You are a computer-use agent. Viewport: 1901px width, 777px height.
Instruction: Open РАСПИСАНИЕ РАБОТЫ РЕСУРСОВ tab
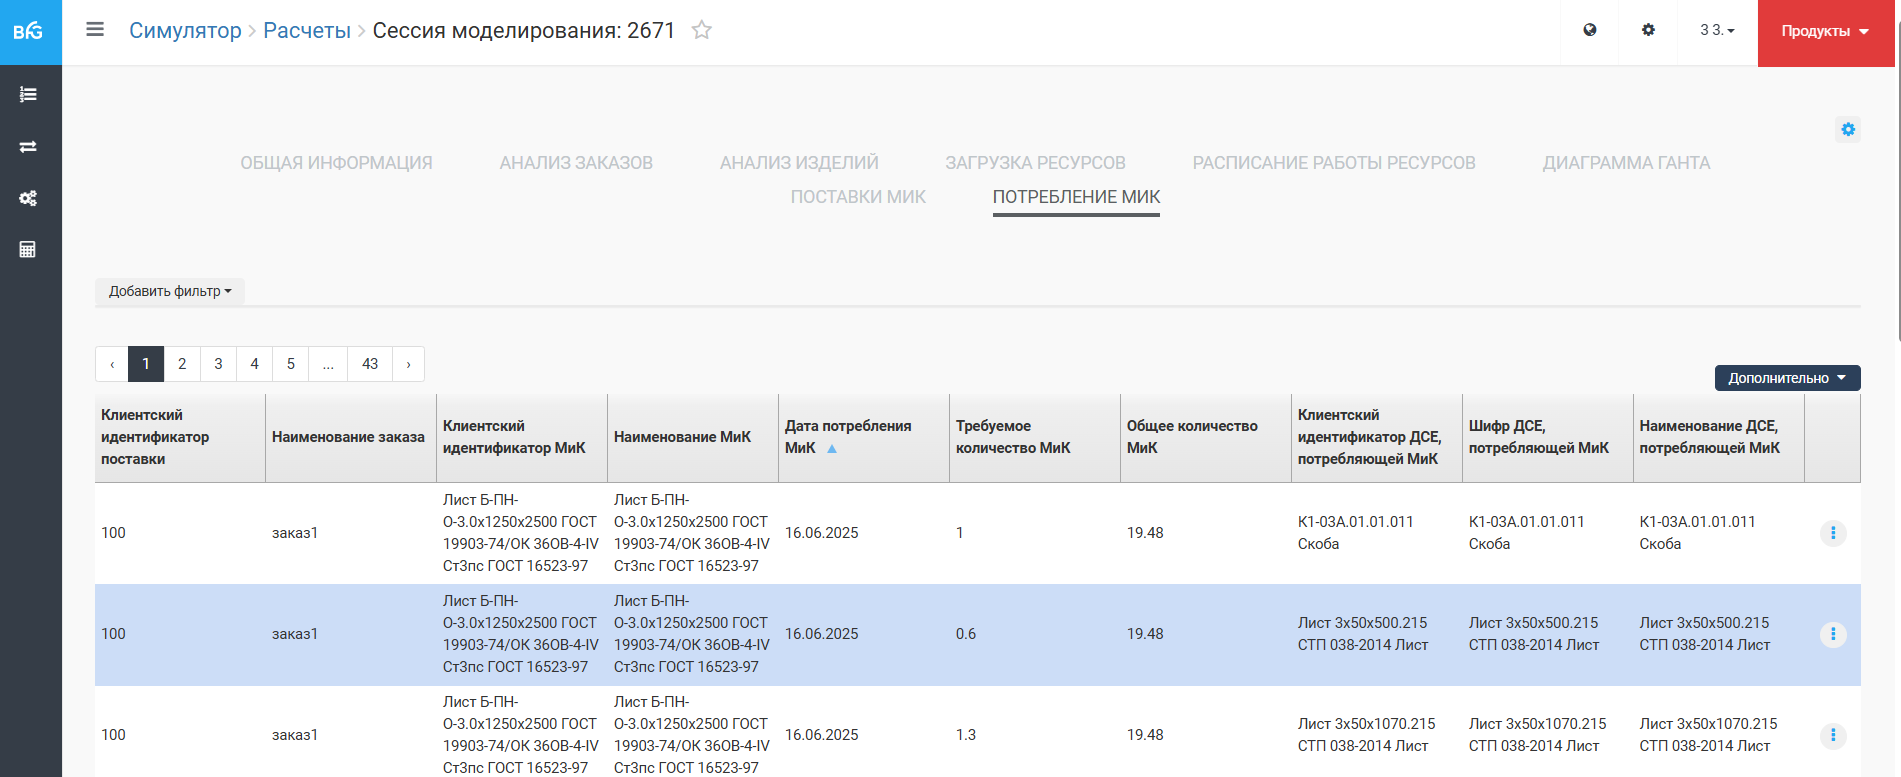tap(1334, 163)
